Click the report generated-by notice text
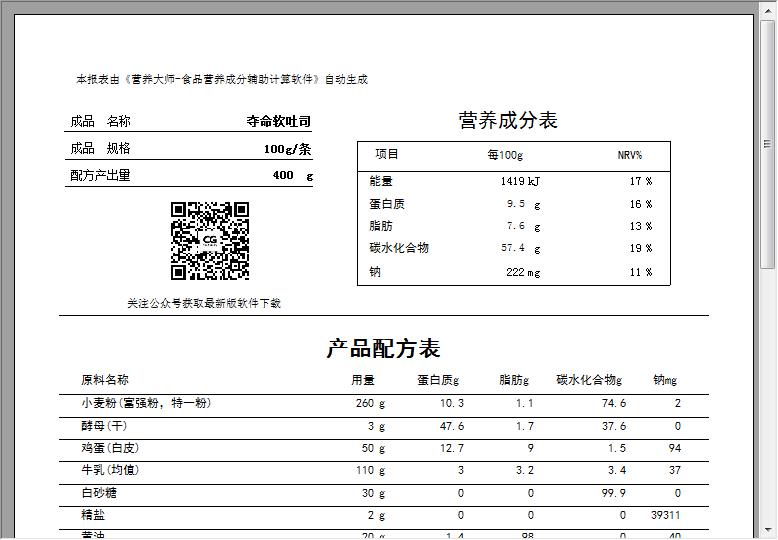 click(x=222, y=79)
